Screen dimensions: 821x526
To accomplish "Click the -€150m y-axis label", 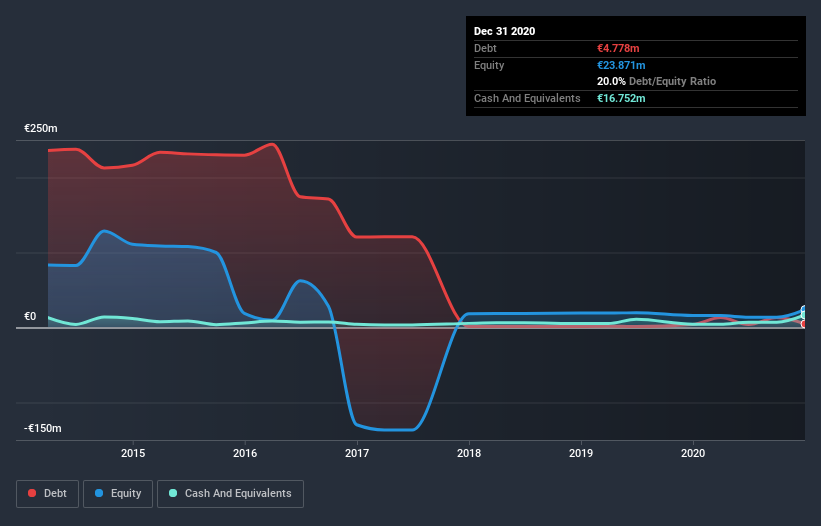I will [x=43, y=428].
